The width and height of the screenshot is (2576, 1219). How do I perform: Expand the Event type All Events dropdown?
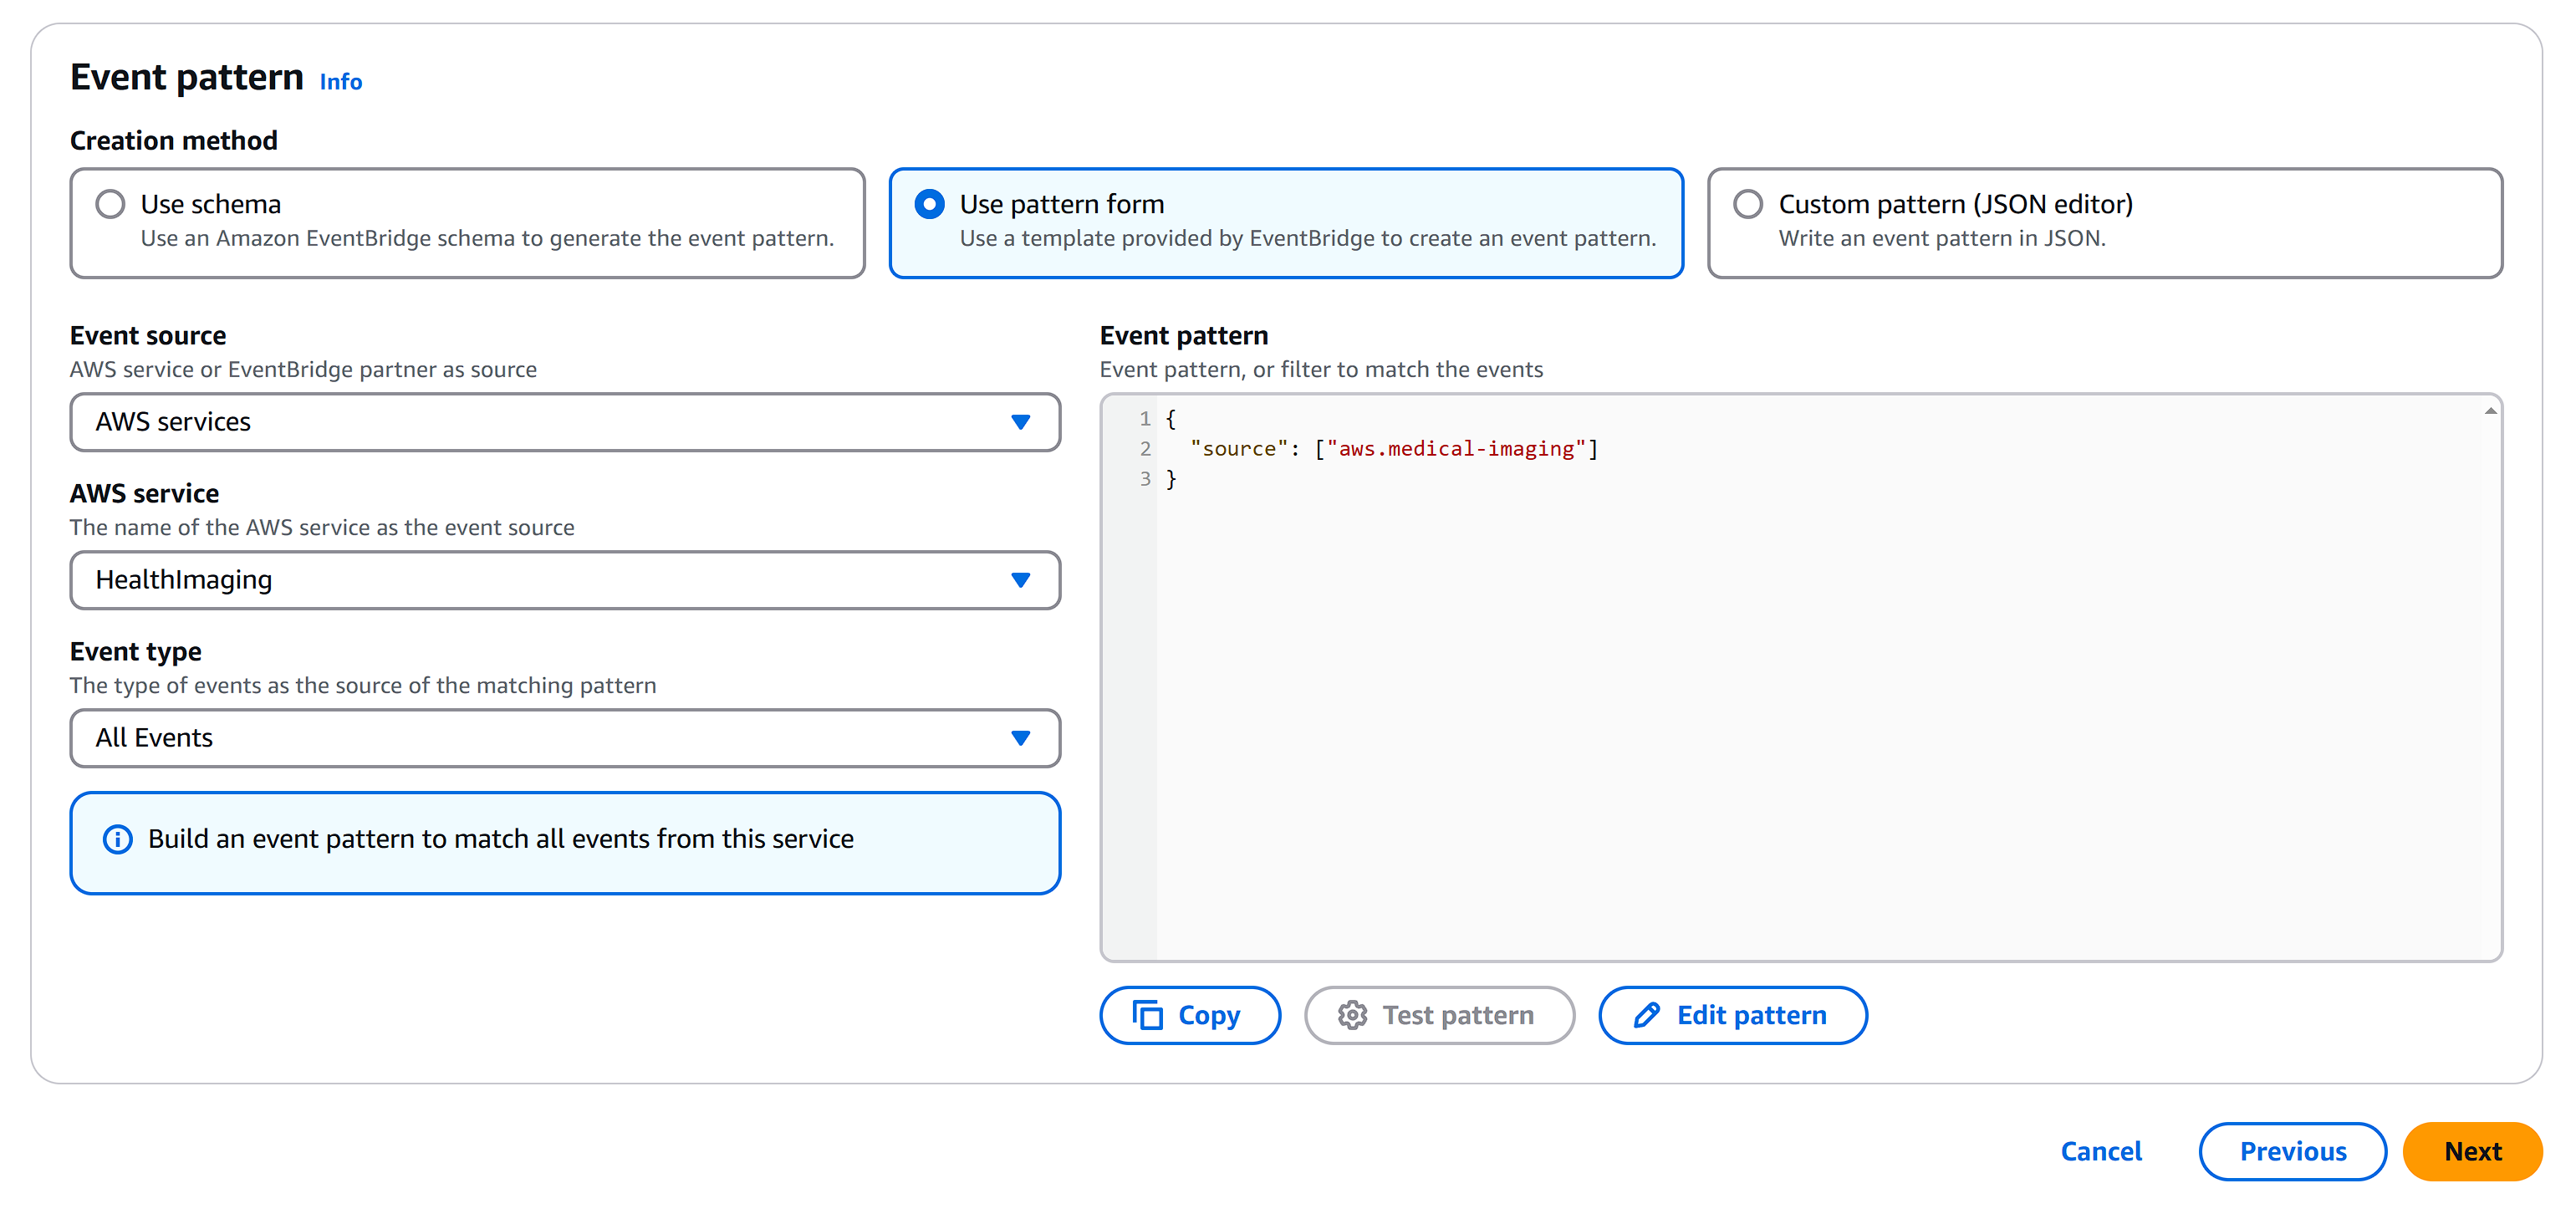point(564,738)
